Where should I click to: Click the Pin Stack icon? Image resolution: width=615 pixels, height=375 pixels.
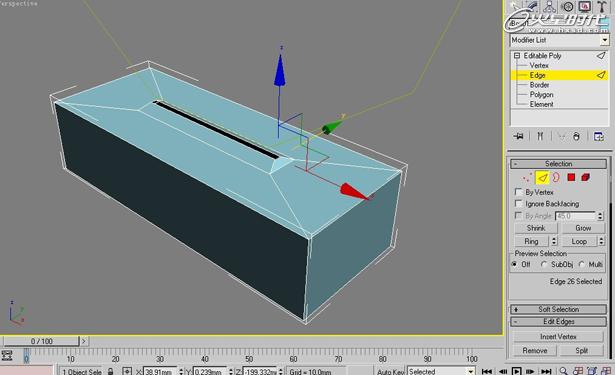518,136
